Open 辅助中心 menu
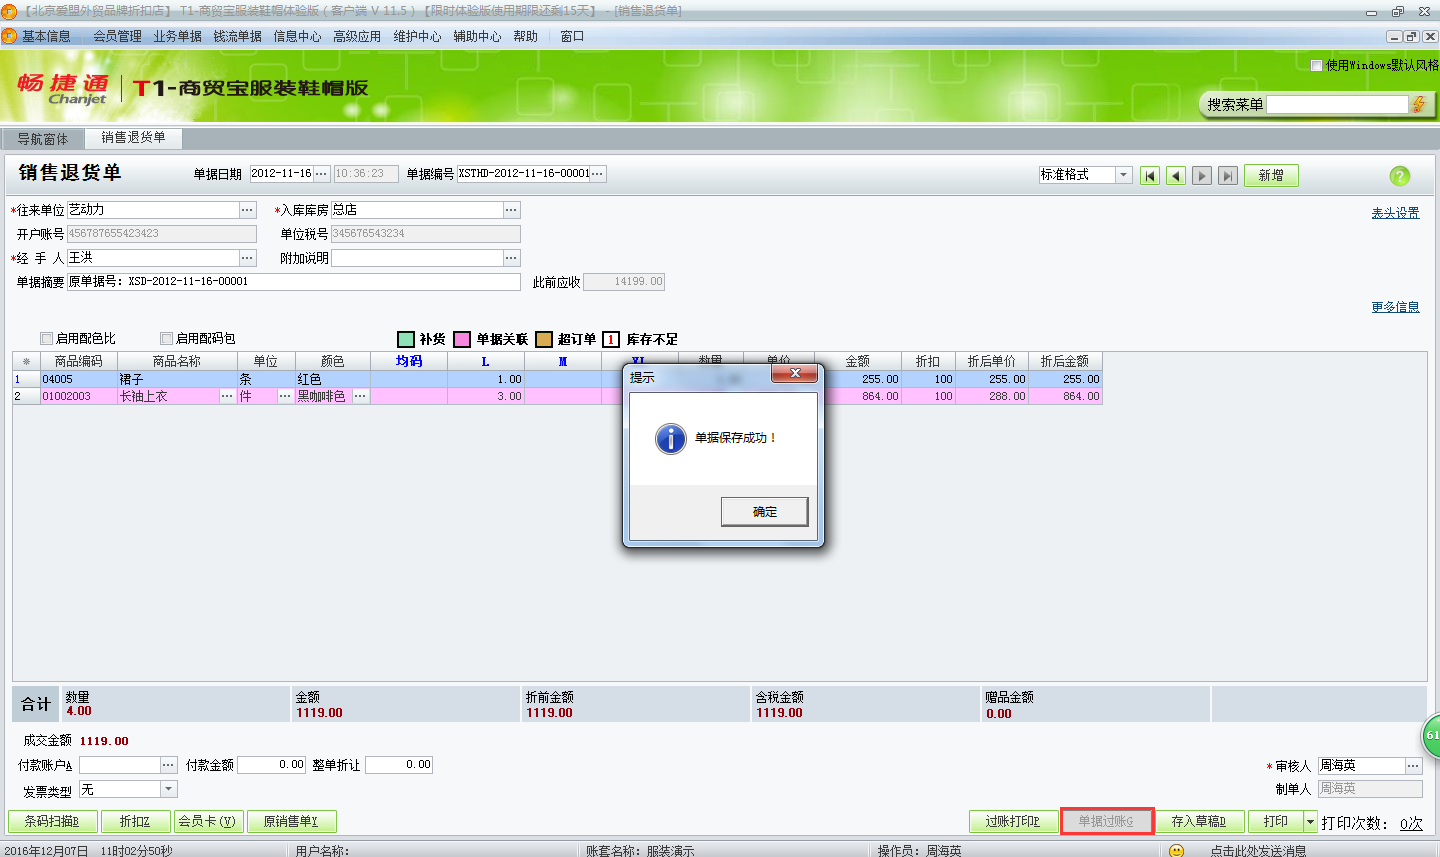Image resolution: width=1440 pixels, height=857 pixels. (x=477, y=36)
